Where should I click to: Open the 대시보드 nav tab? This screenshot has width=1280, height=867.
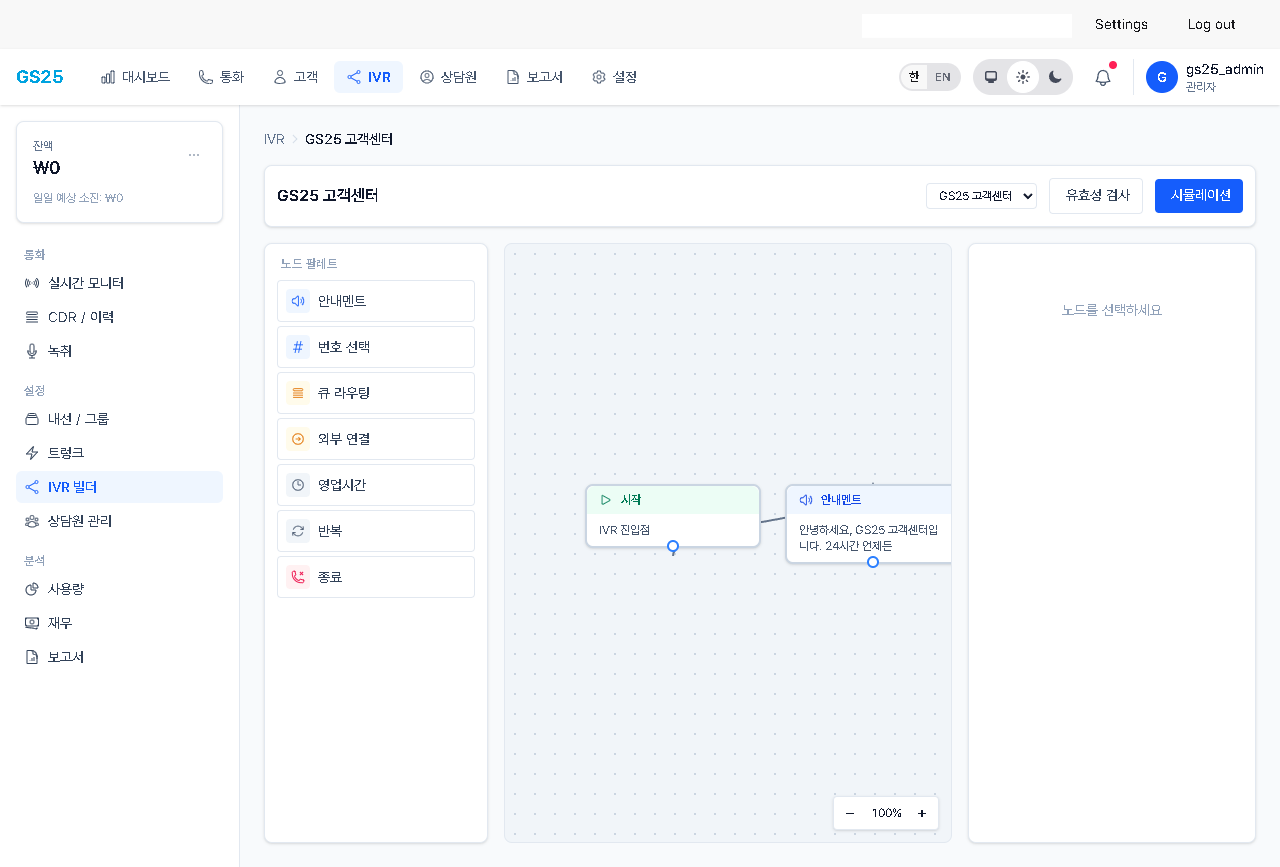tap(135, 77)
